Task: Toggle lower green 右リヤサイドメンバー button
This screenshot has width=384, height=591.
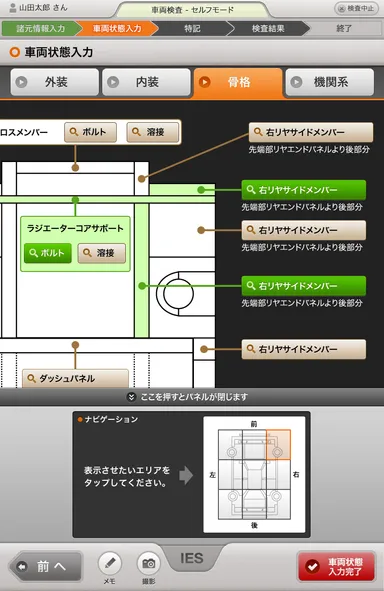Action: [x=304, y=286]
